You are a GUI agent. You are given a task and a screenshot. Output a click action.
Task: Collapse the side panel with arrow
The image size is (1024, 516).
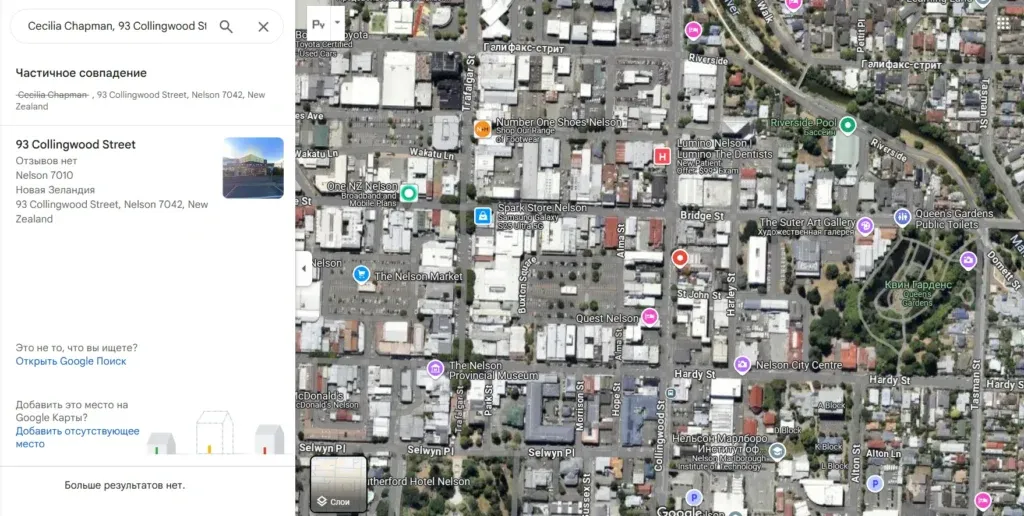click(x=304, y=268)
